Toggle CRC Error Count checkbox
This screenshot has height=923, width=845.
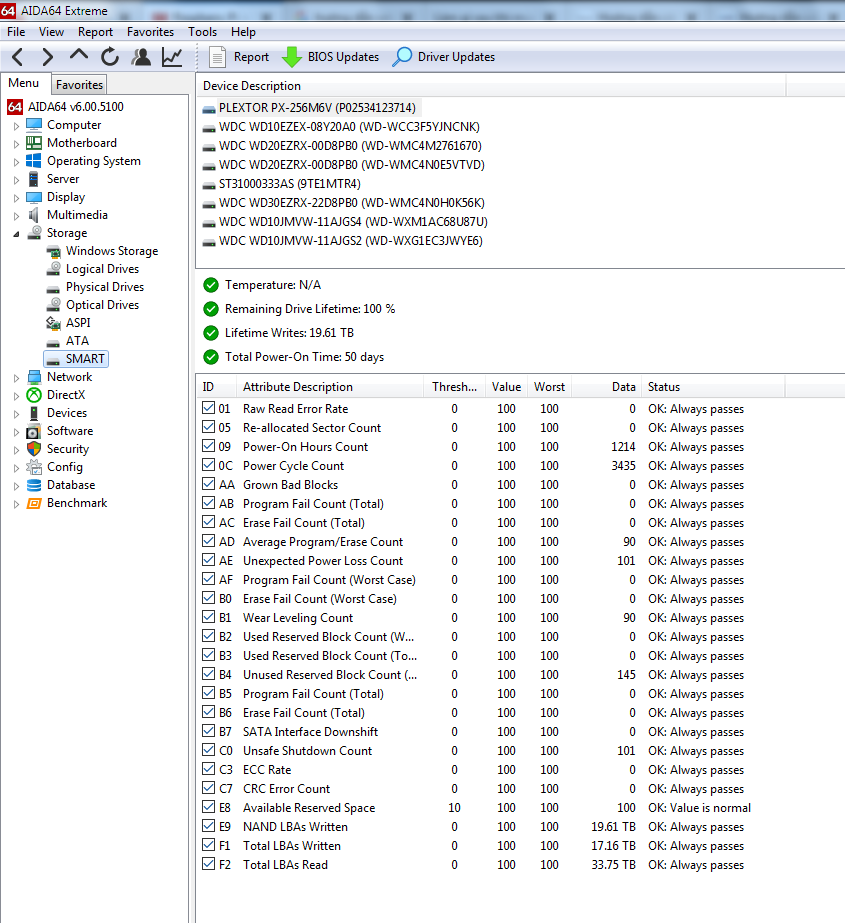click(x=208, y=788)
